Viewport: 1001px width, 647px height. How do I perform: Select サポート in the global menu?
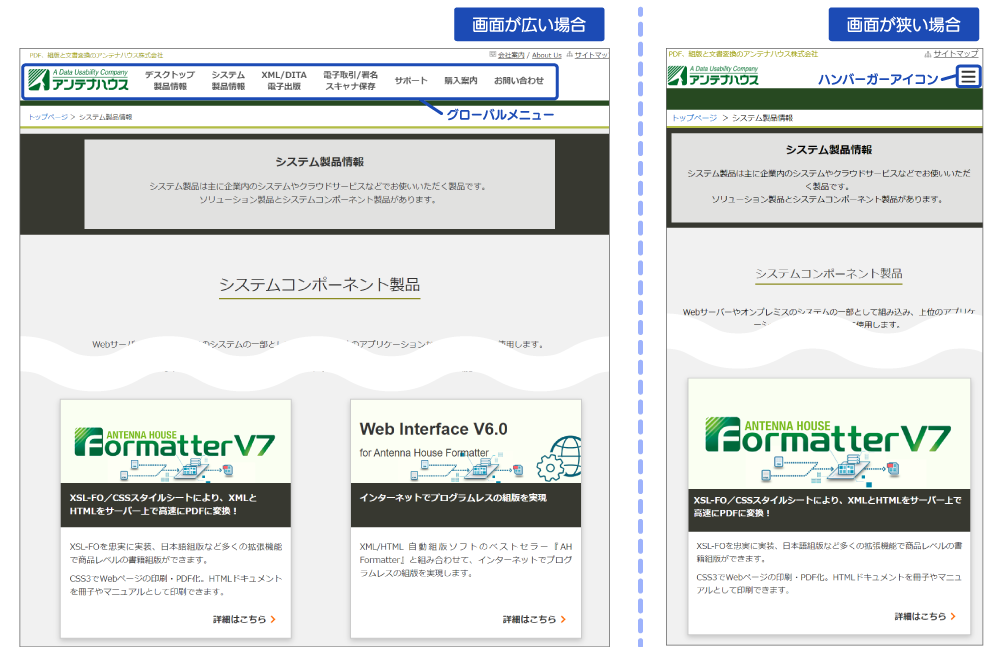click(x=410, y=81)
